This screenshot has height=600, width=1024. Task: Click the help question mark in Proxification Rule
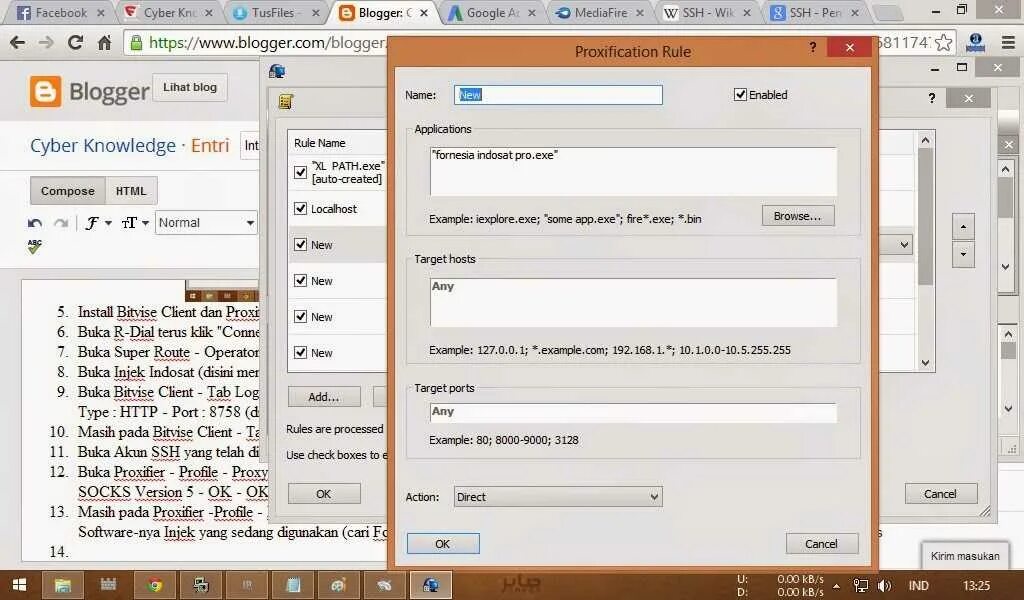[x=812, y=48]
